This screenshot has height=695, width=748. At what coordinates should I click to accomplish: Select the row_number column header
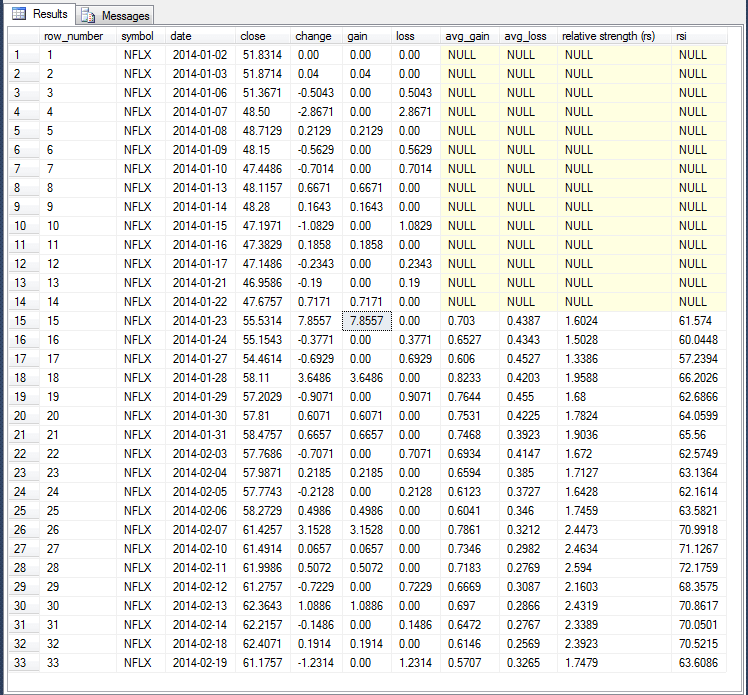(78, 36)
